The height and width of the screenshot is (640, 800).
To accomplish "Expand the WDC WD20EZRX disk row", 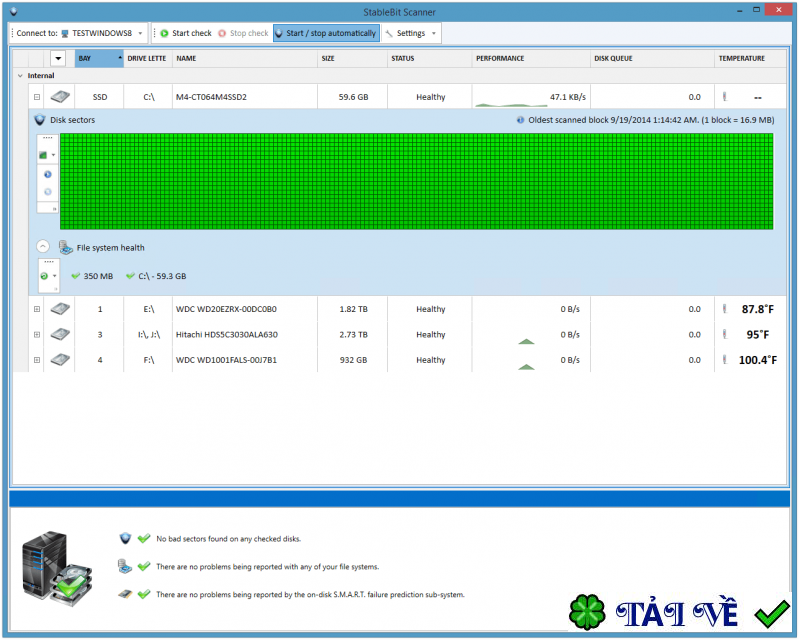I will pyautogui.click(x=37, y=309).
